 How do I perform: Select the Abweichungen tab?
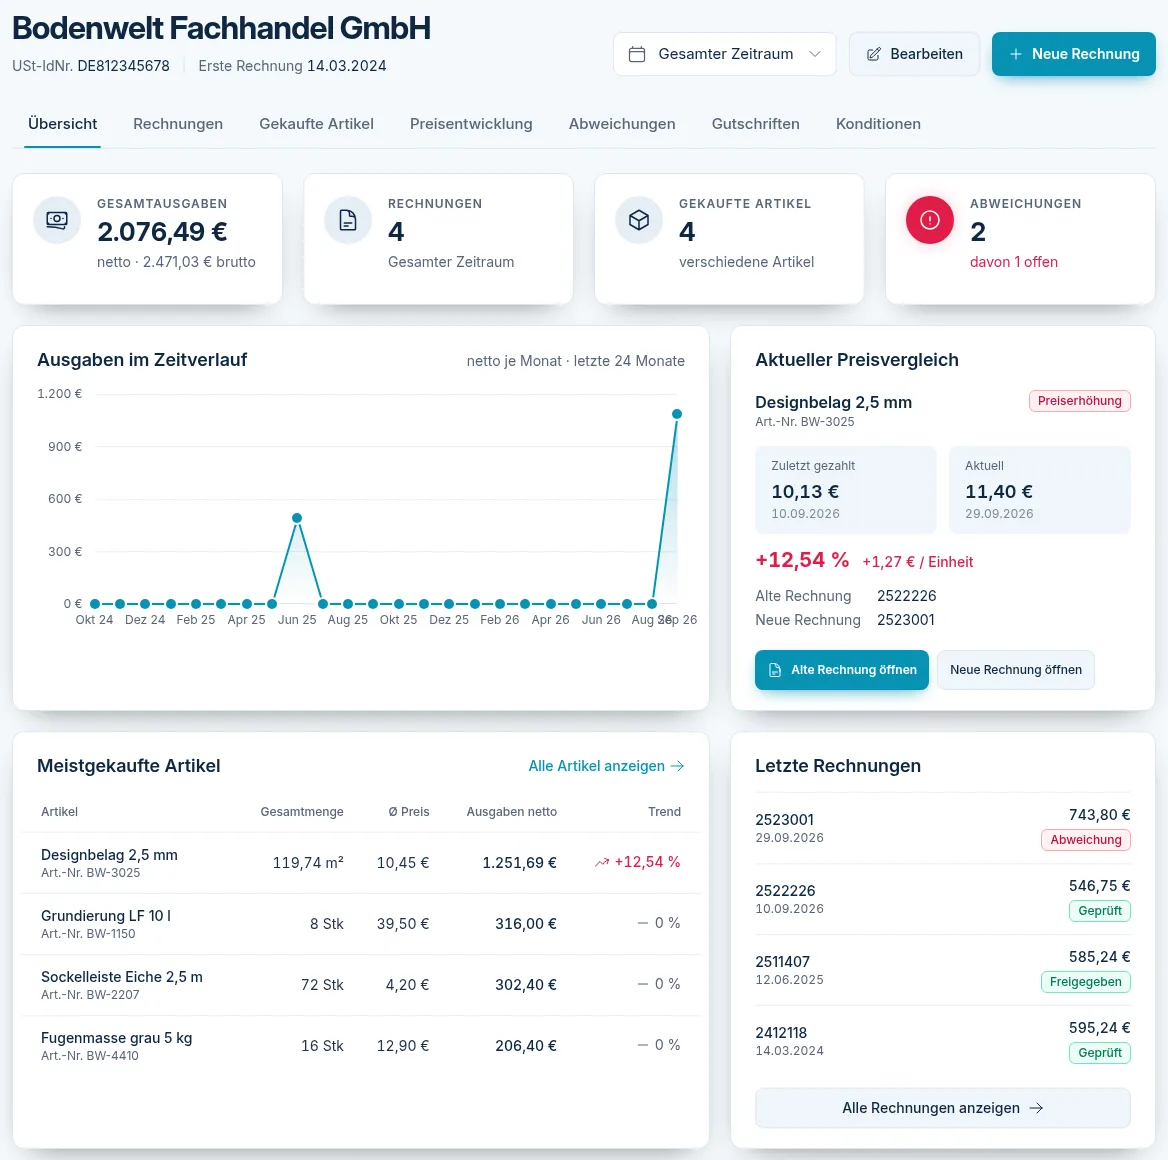[622, 124]
